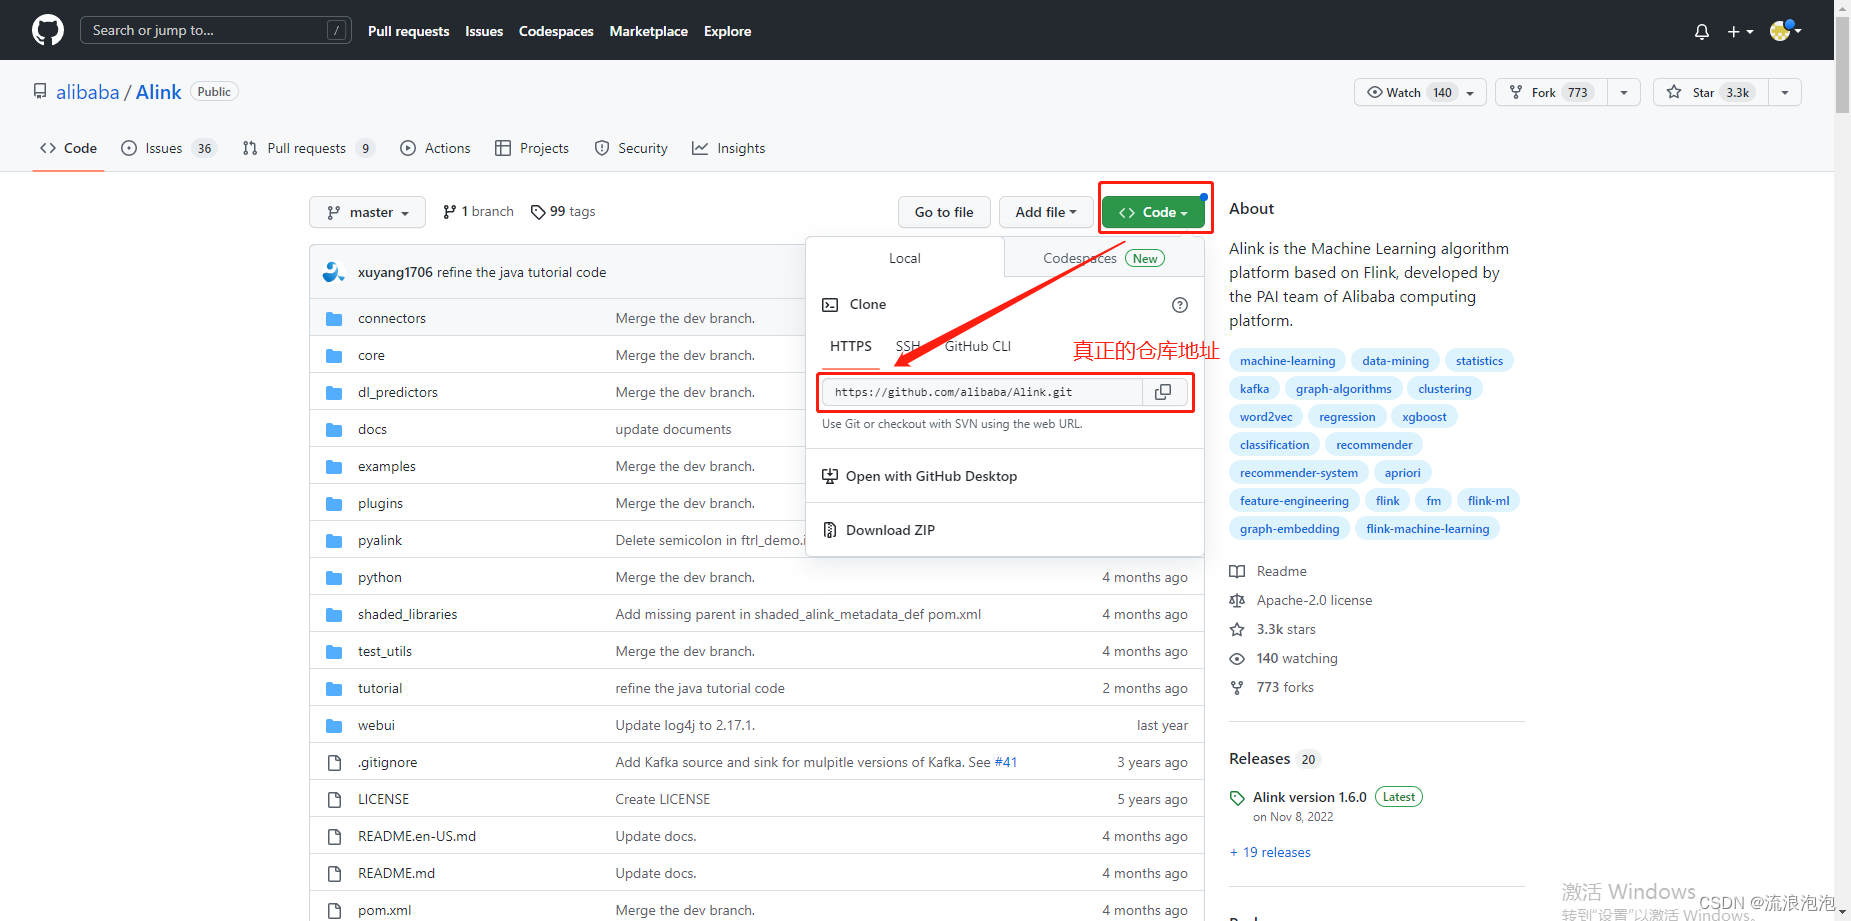The width and height of the screenshot is (1851, 921).
Task: Open issue #41 link in .gitignore commit
Action: tap(1006, 763)
